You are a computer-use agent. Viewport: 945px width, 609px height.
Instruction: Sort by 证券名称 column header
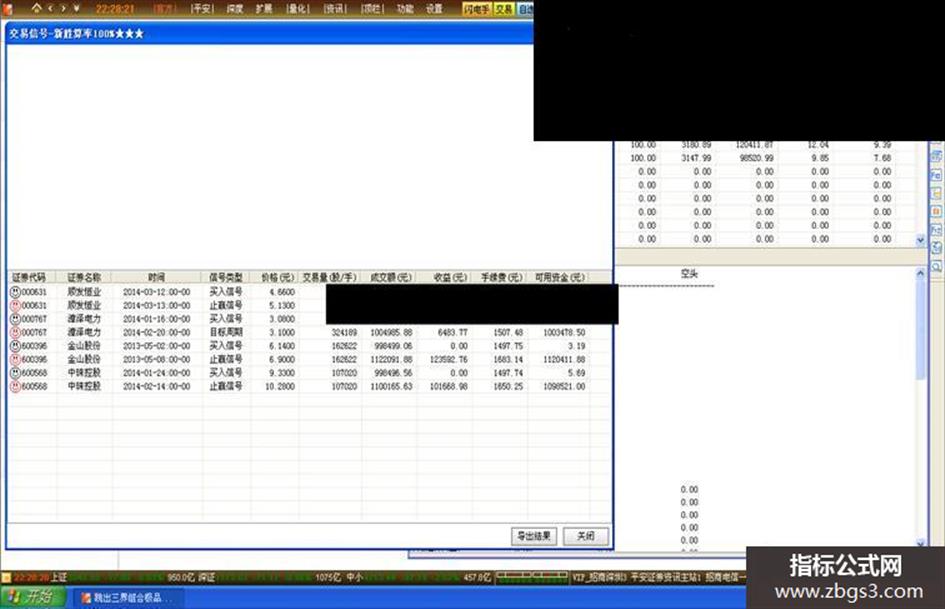(84, 277)
